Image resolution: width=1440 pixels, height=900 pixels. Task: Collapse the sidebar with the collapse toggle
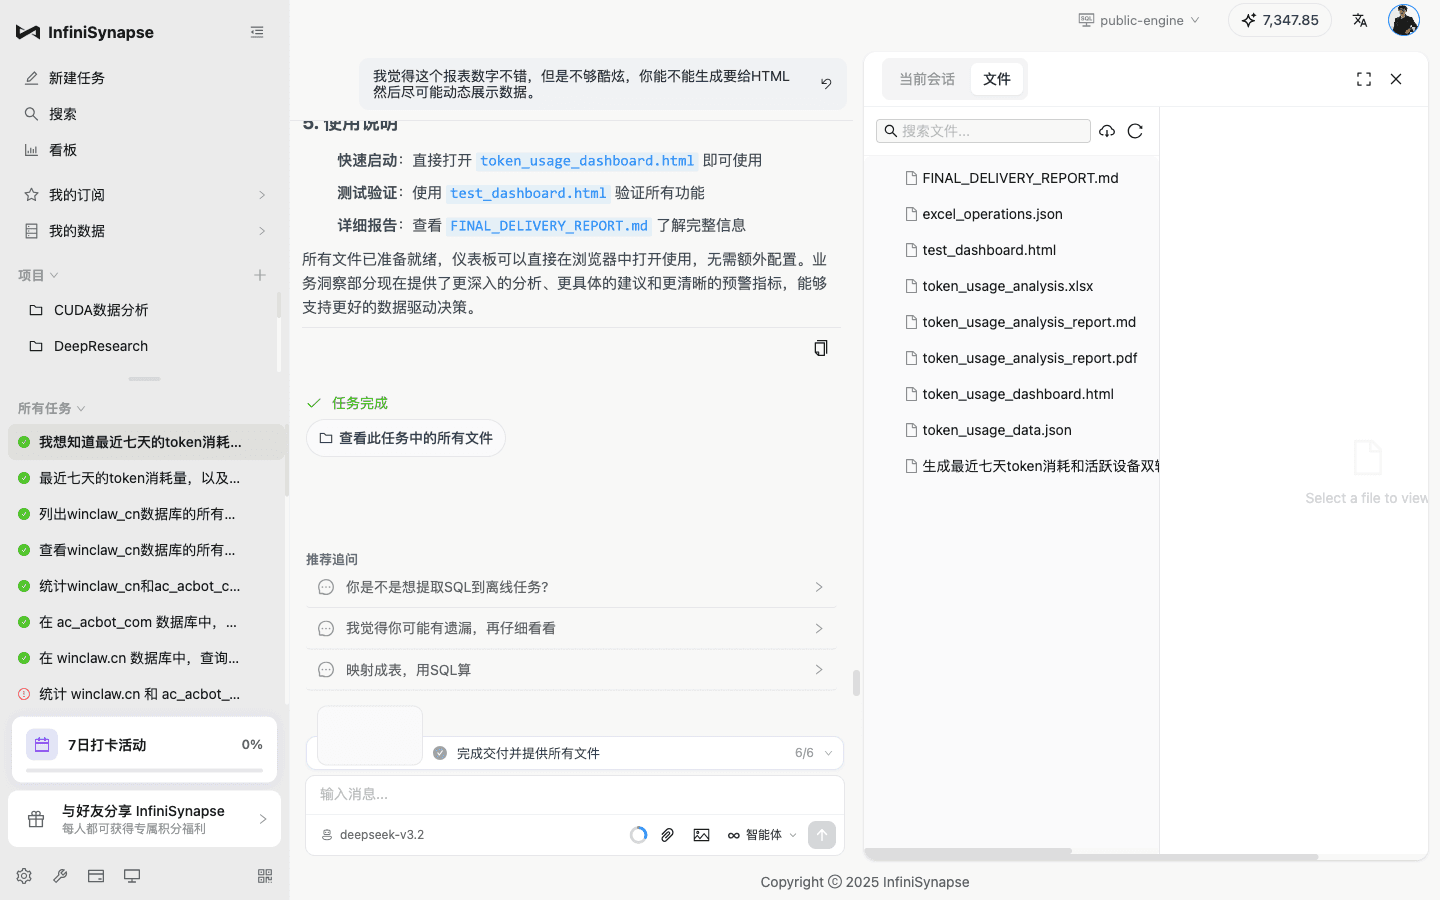257,31
